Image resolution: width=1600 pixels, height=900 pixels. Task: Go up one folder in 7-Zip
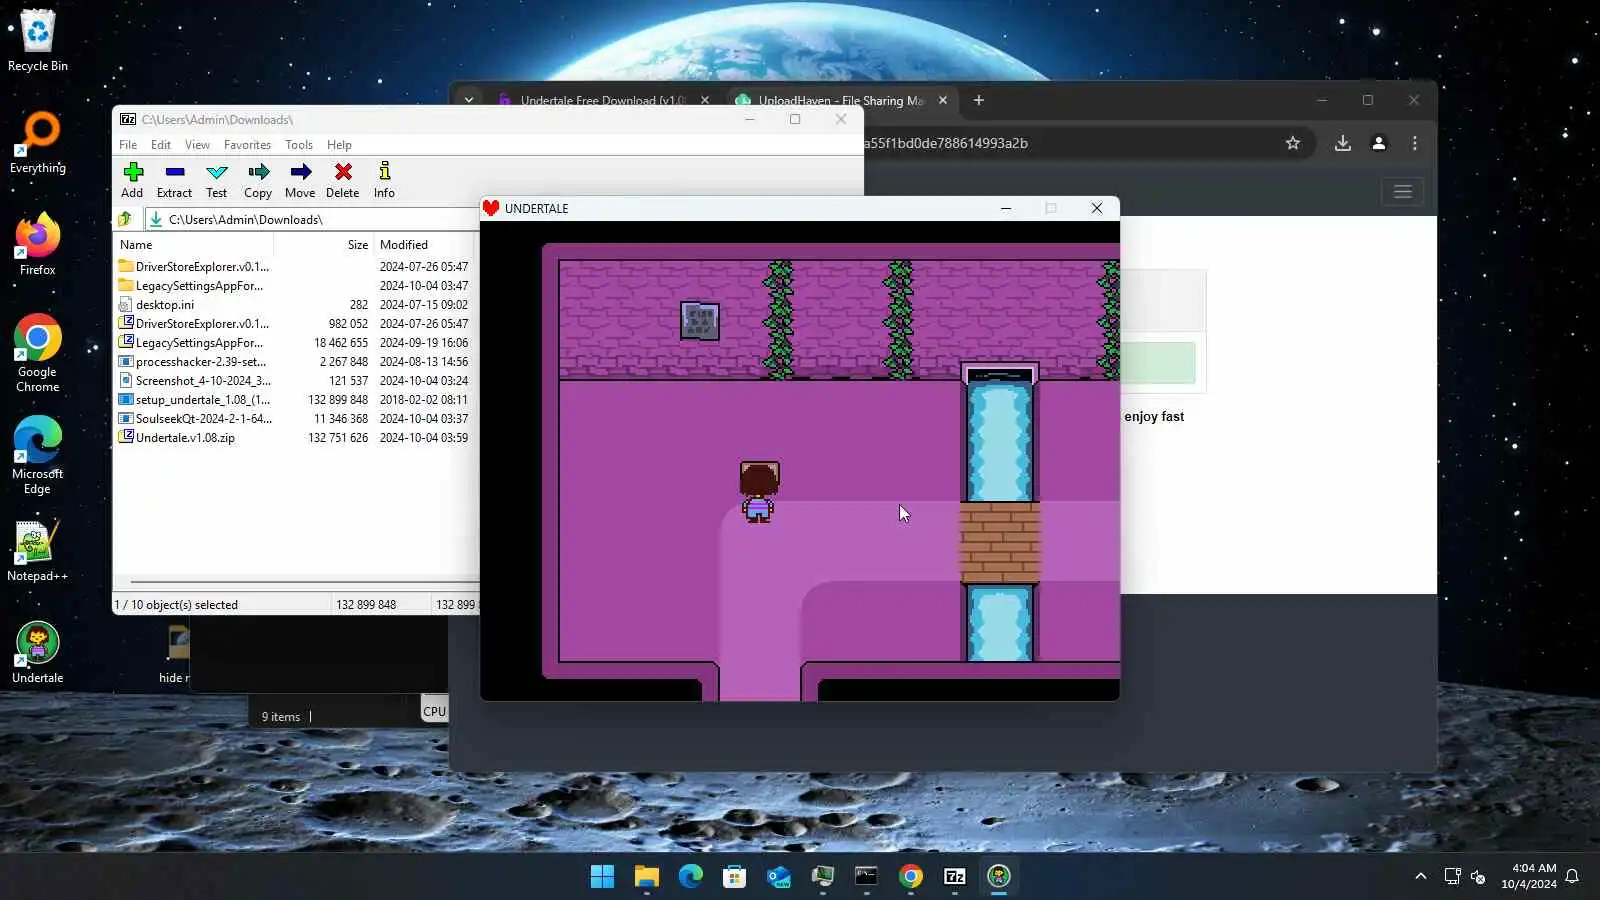(125, 219)
